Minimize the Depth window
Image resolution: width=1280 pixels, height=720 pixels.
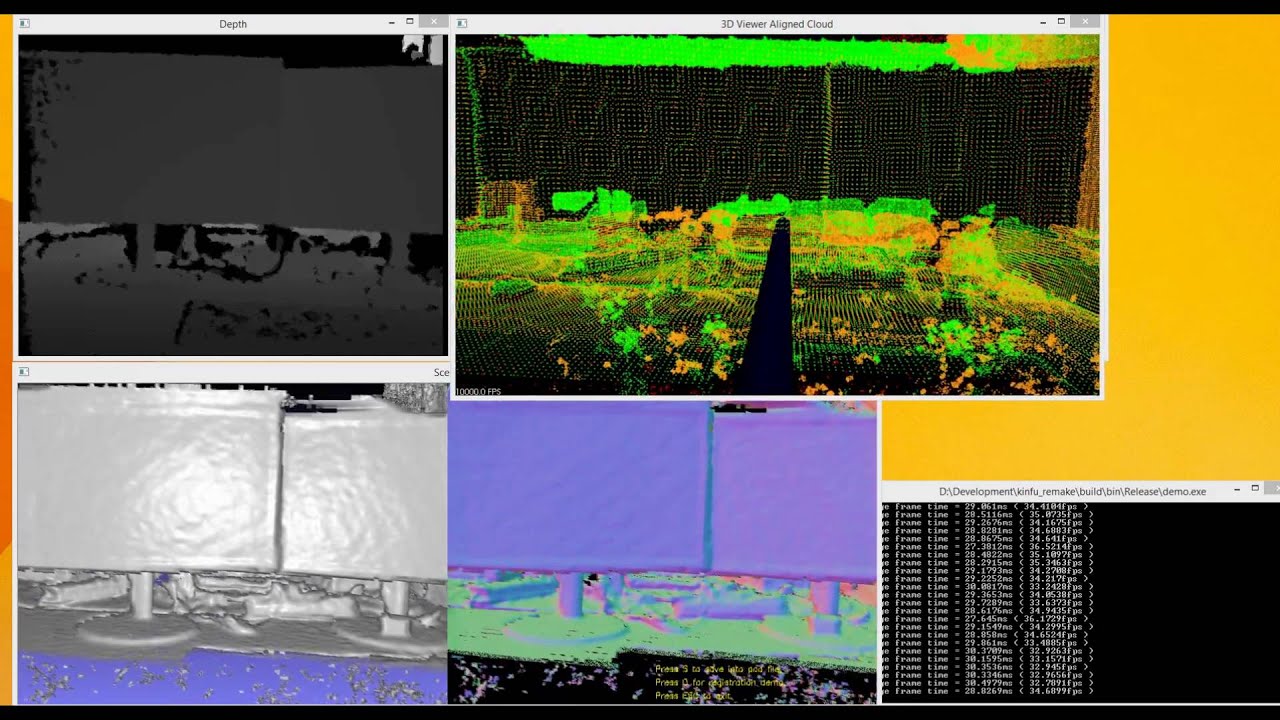(391, 22)
